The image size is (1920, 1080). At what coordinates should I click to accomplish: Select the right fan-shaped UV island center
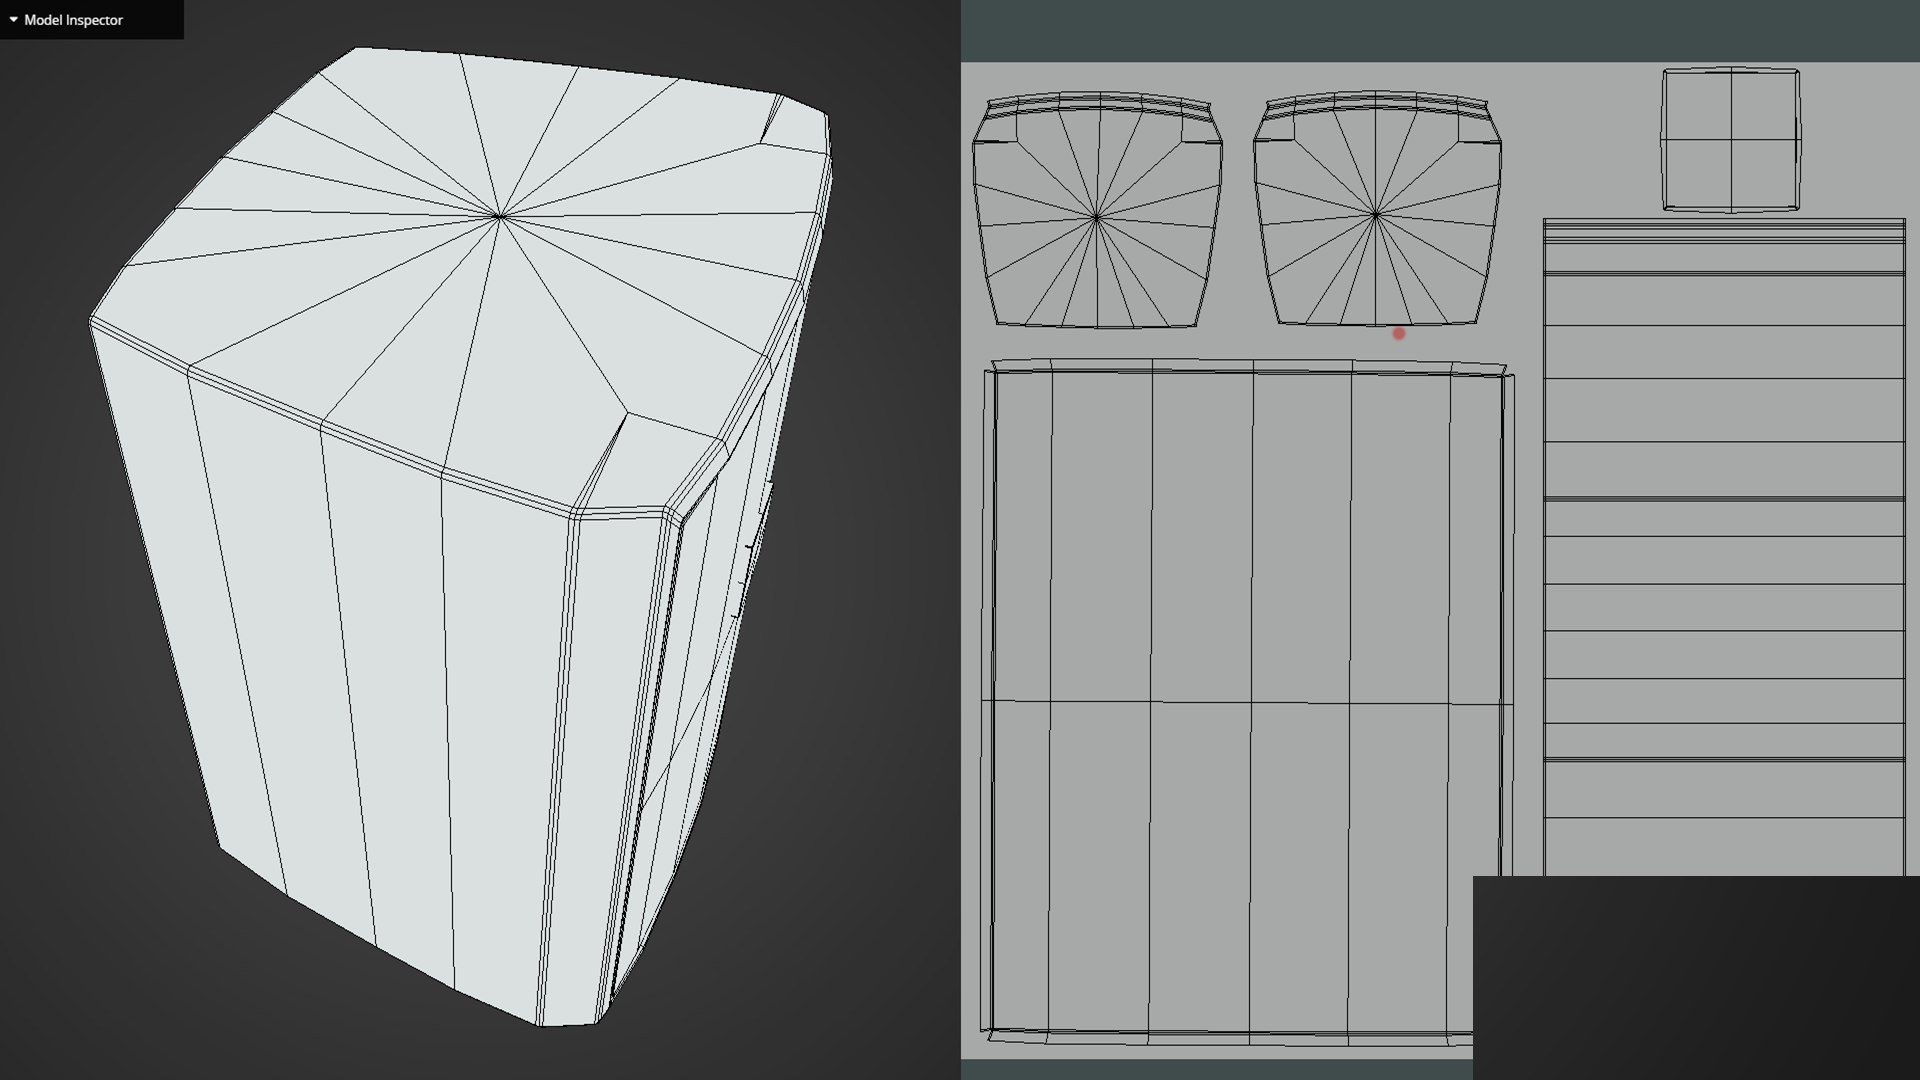pos(1376,214)
